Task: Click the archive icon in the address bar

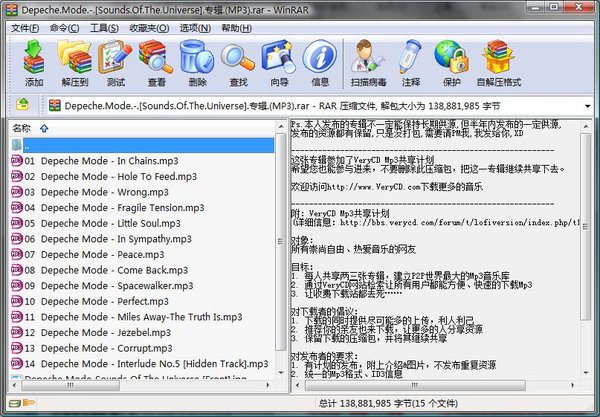Action: (55, 106)
